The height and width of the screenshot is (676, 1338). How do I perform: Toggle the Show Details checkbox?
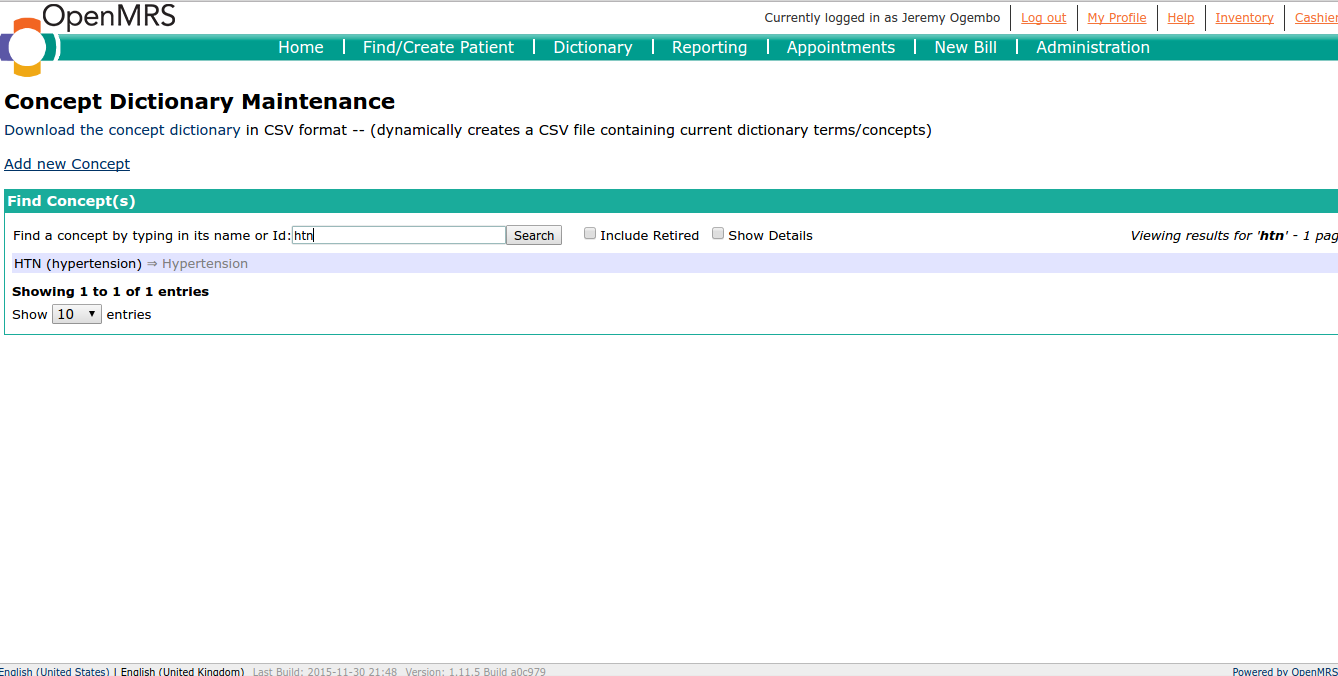718,234
